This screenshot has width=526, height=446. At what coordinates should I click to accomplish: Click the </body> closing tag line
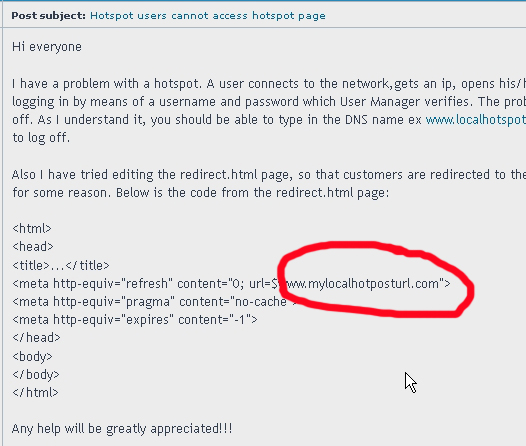point(36,374)
